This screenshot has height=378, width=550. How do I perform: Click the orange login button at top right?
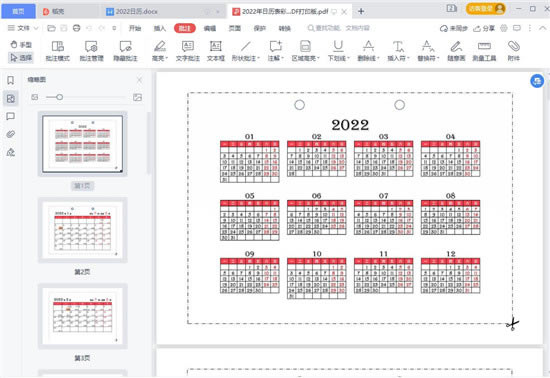coord(485,8)
